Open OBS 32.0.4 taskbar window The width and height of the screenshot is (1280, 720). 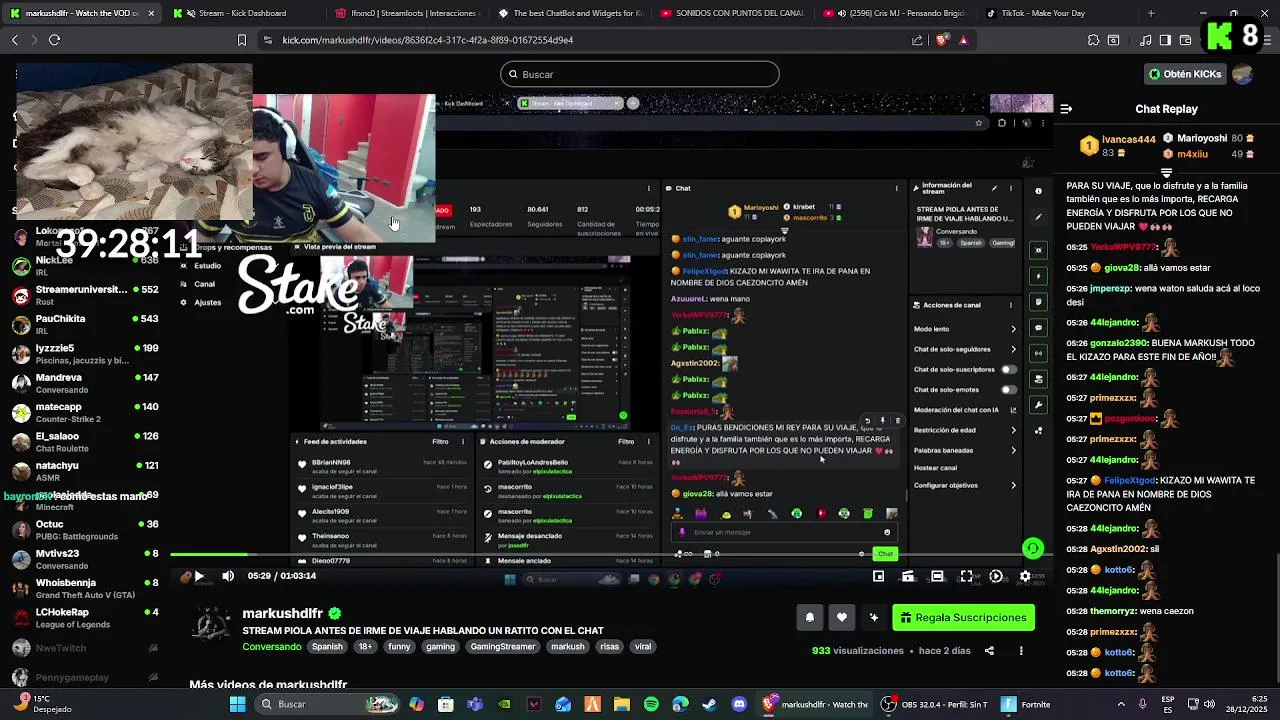(935, 704)
